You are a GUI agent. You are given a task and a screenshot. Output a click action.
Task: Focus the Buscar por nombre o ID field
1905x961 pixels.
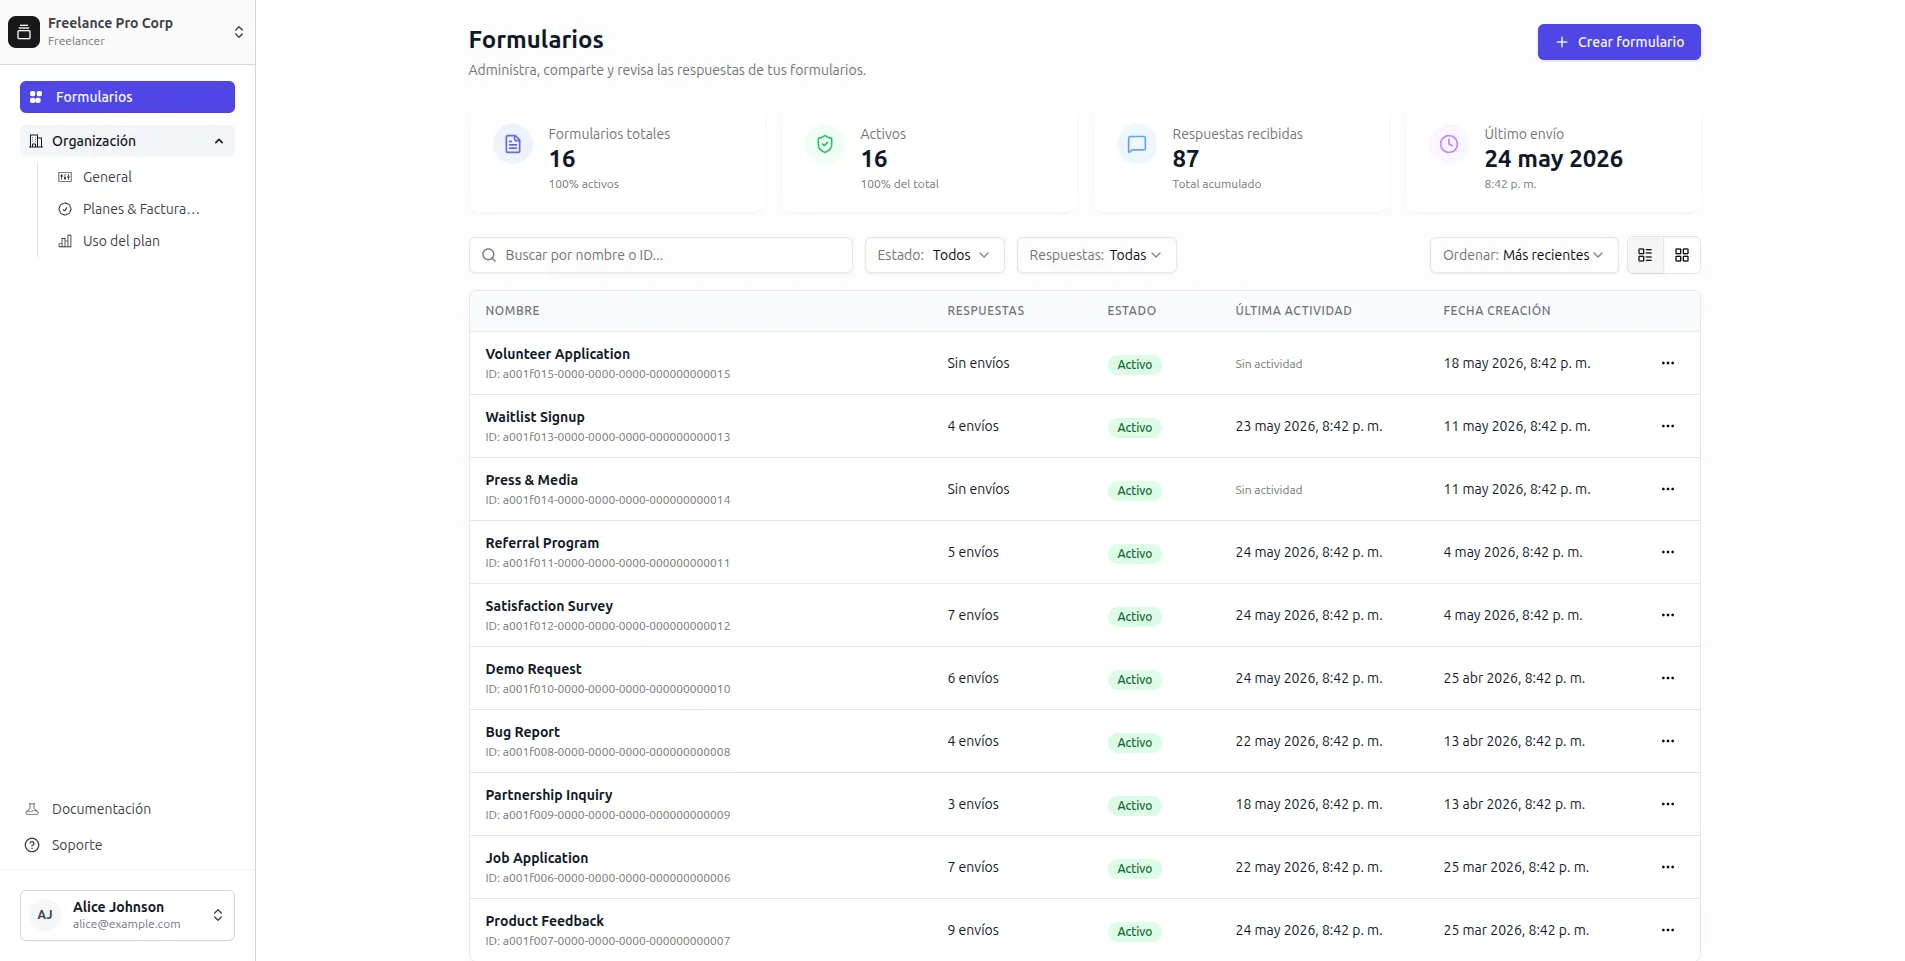coord(660,255)
